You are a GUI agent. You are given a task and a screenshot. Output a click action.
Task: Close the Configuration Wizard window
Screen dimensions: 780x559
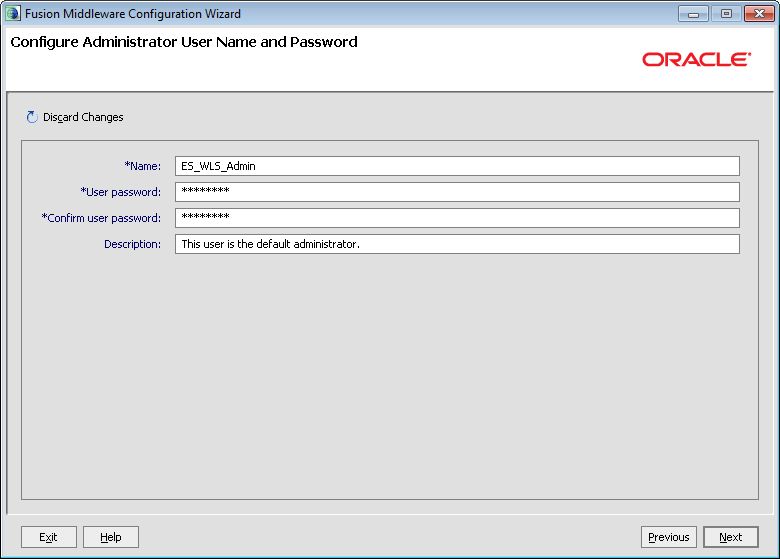[x=759, y=14]
